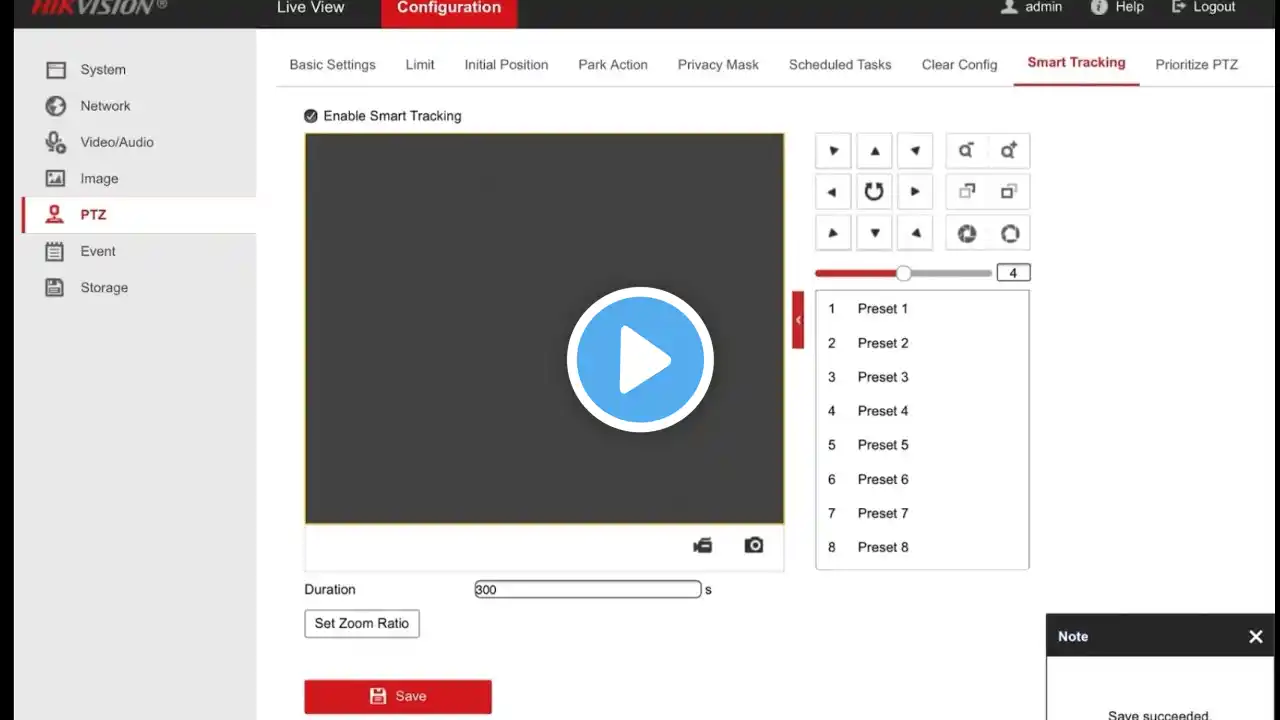This screenshot has height=720, width=1280.
Task: Click the PTZ speed value box
Action: pyautogui.click(x=1013, y=273)
